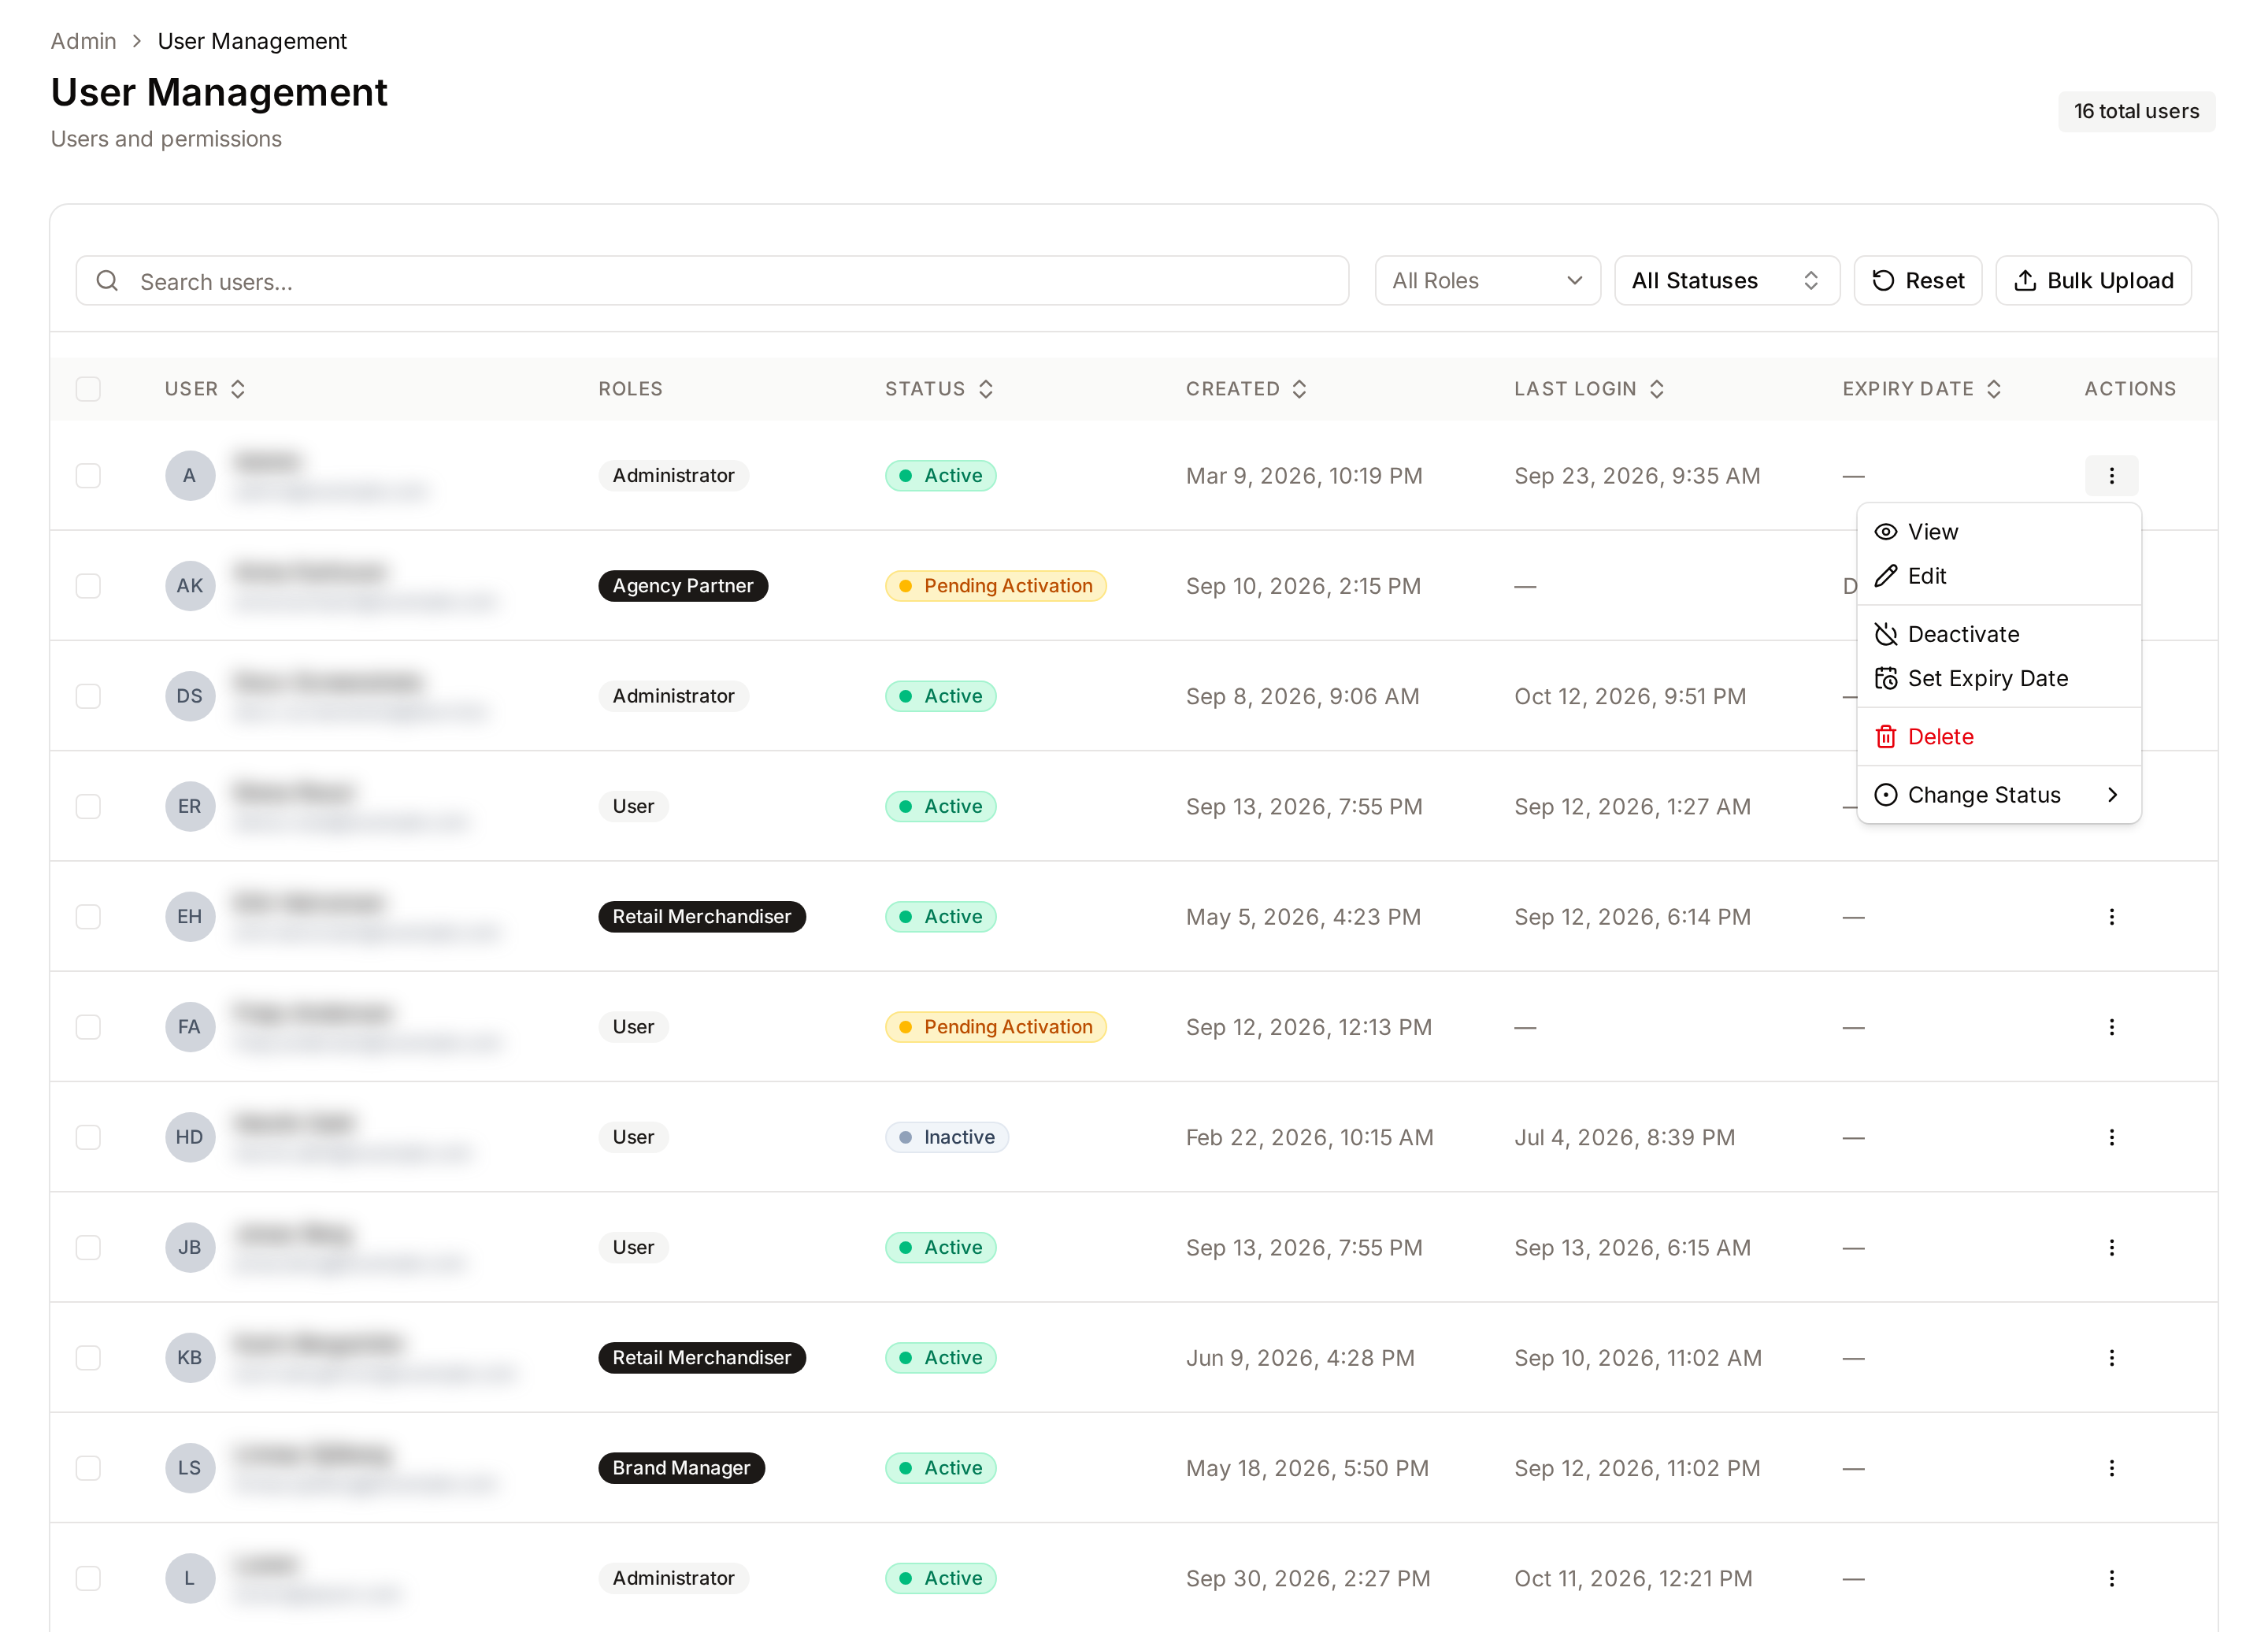Click the circle icon beside Change Status
2268x1632 pixels.
pyautogui.click(x=1885, y=795)
